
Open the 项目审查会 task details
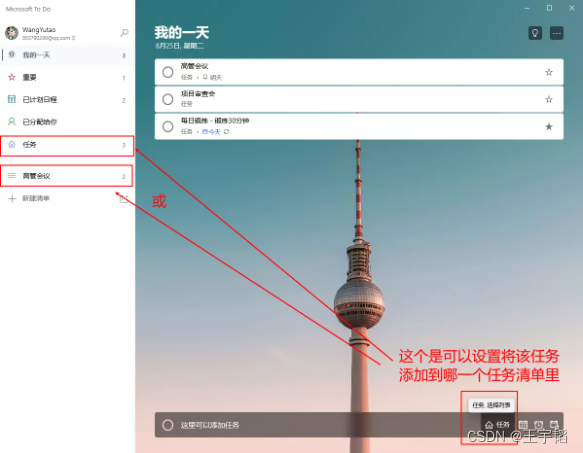(x=359, y=99)
